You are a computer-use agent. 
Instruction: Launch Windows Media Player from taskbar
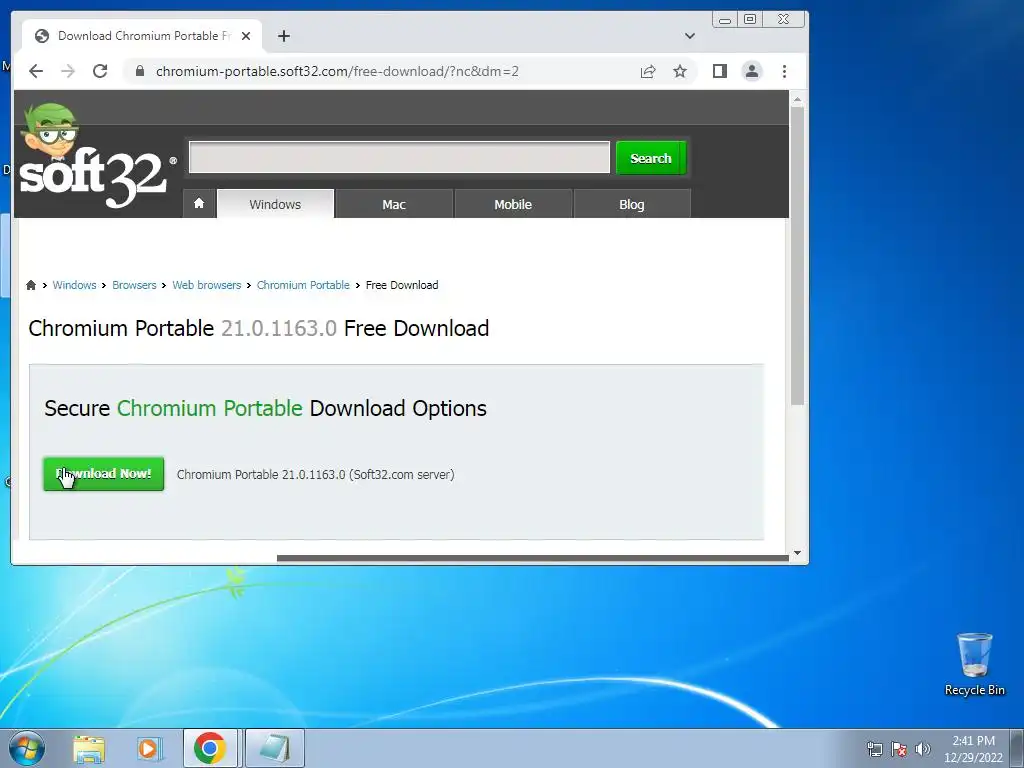pyautogui.click(x=149, y=748)
